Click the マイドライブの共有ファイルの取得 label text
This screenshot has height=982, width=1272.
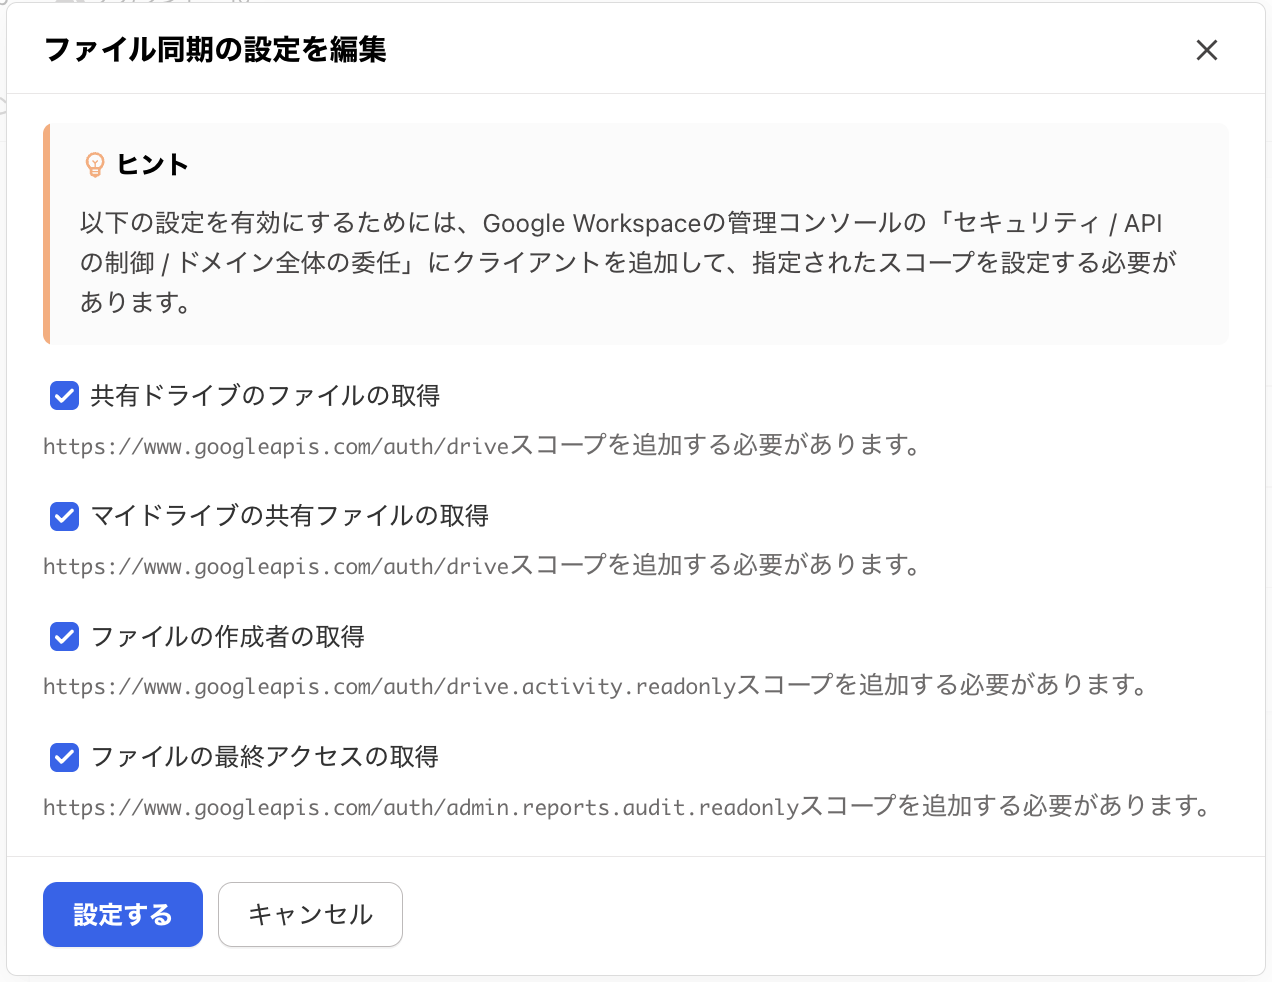coord(289,516)
